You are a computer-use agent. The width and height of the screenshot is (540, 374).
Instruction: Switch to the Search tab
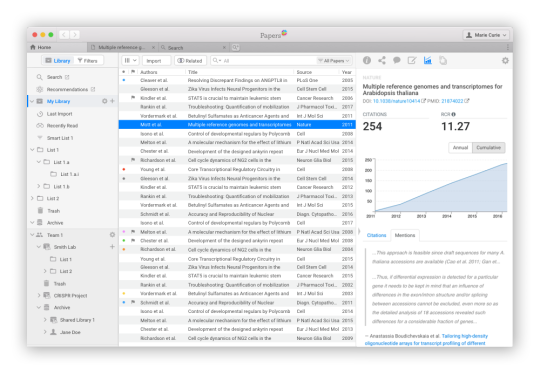point(194,47)
